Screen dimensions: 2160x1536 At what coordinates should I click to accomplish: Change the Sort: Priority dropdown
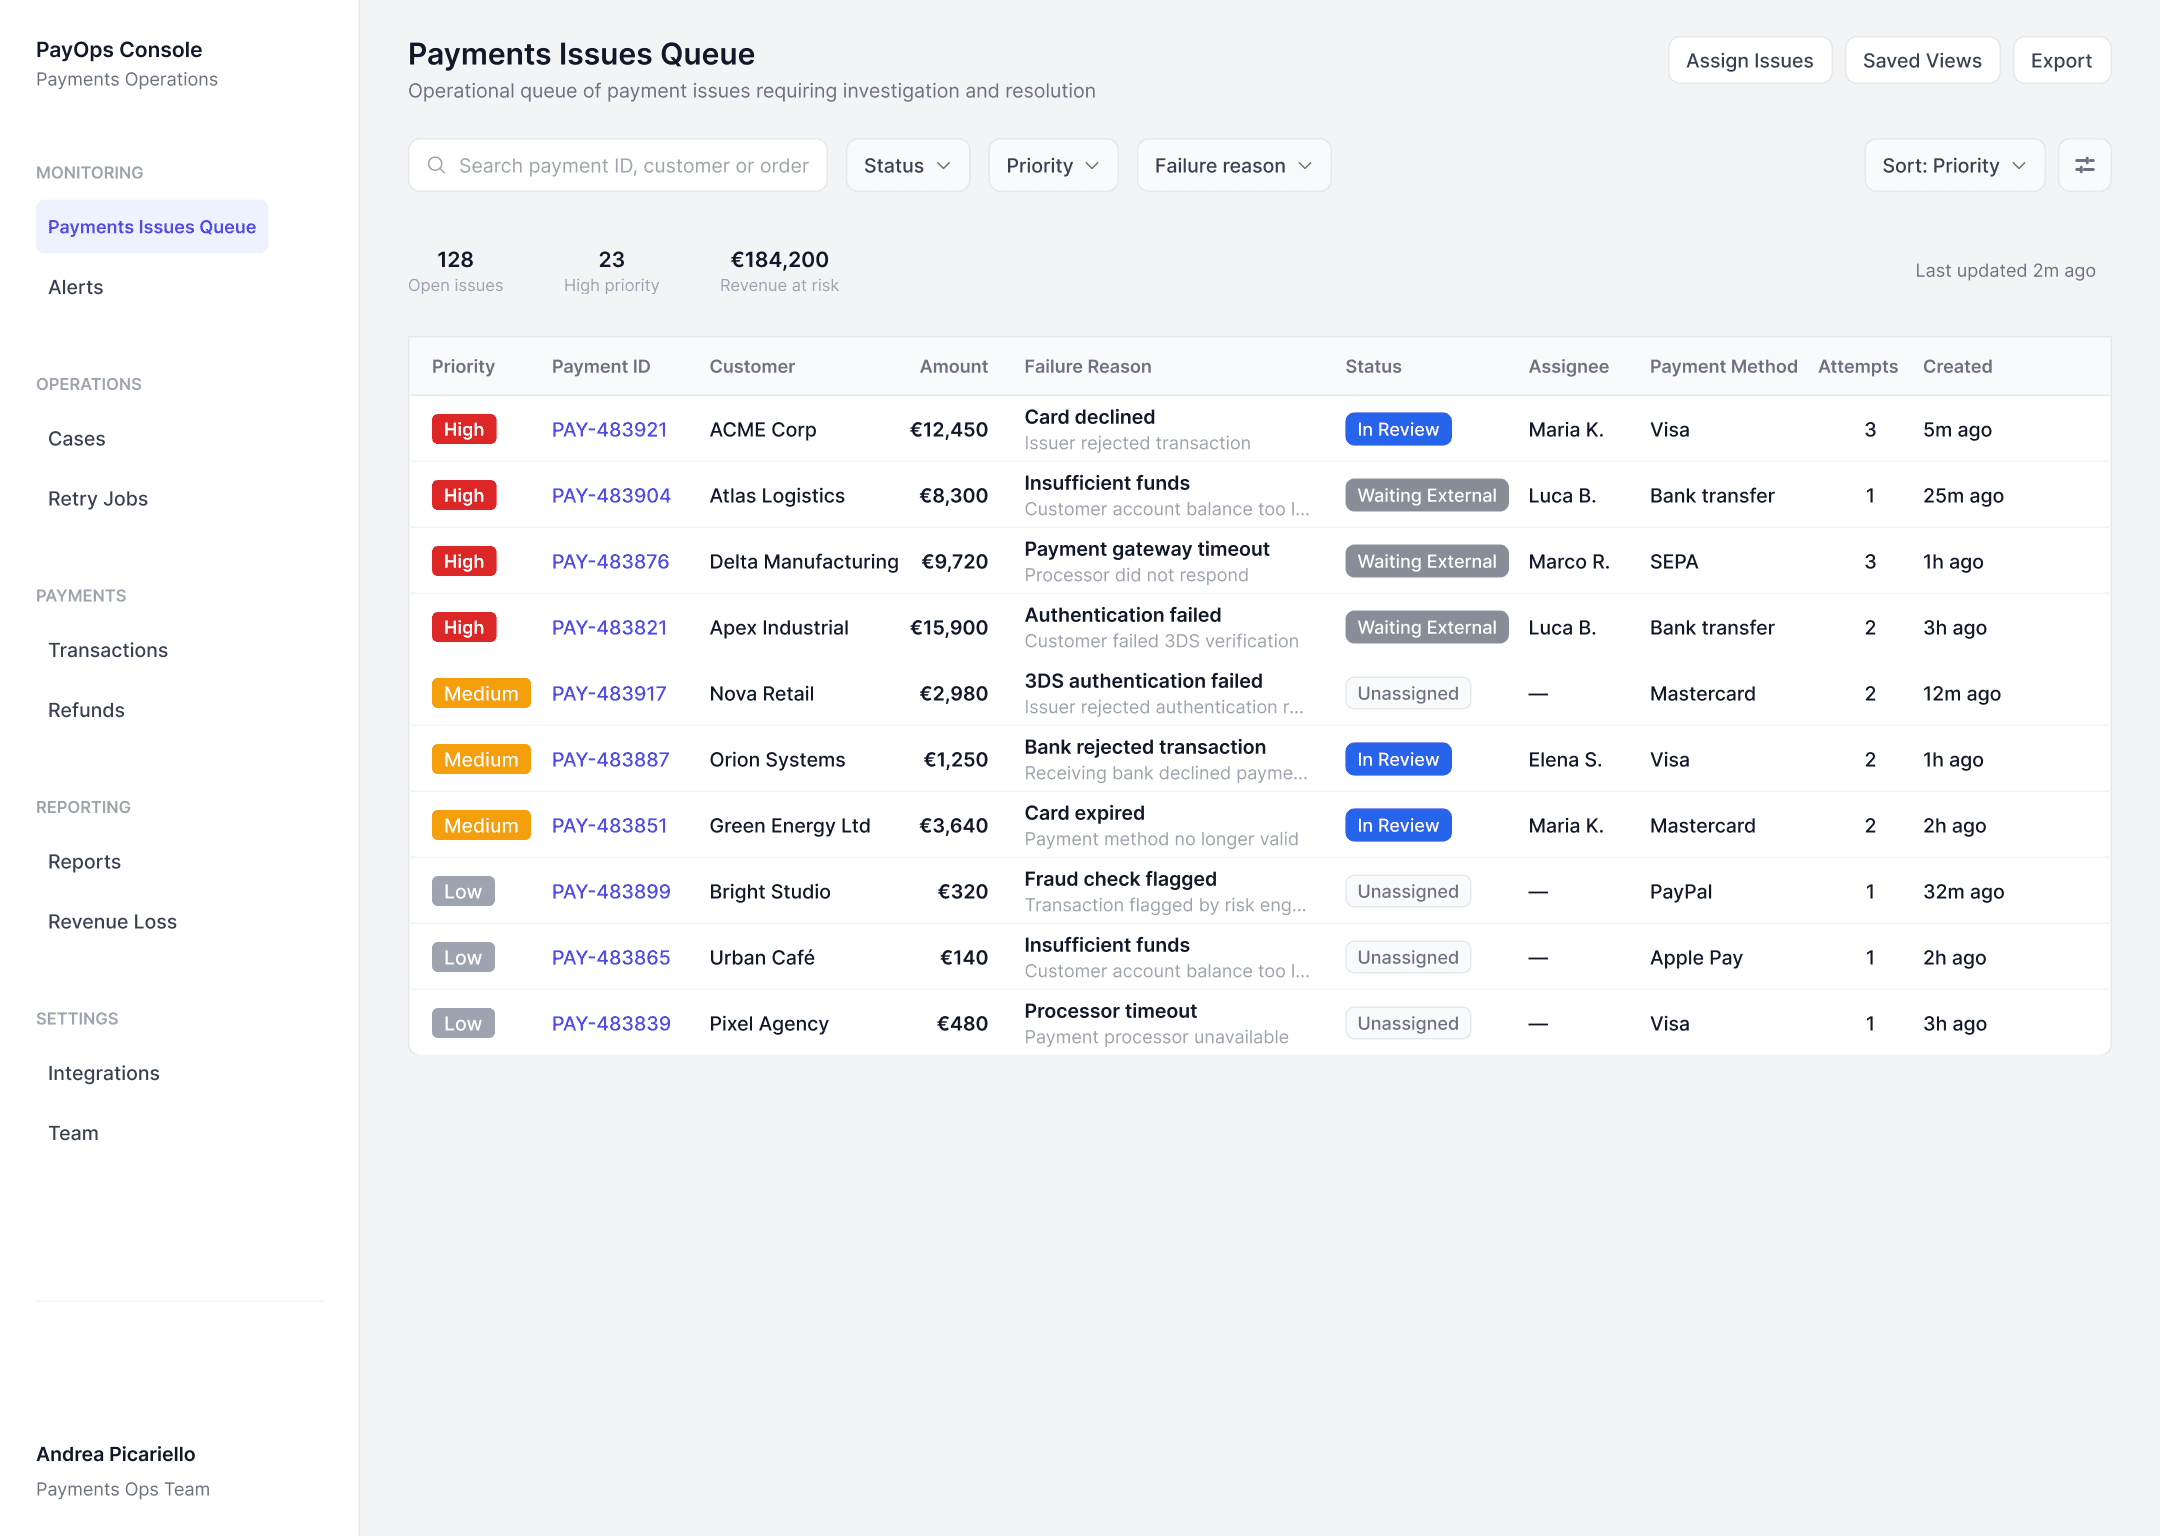[1953, 165]
